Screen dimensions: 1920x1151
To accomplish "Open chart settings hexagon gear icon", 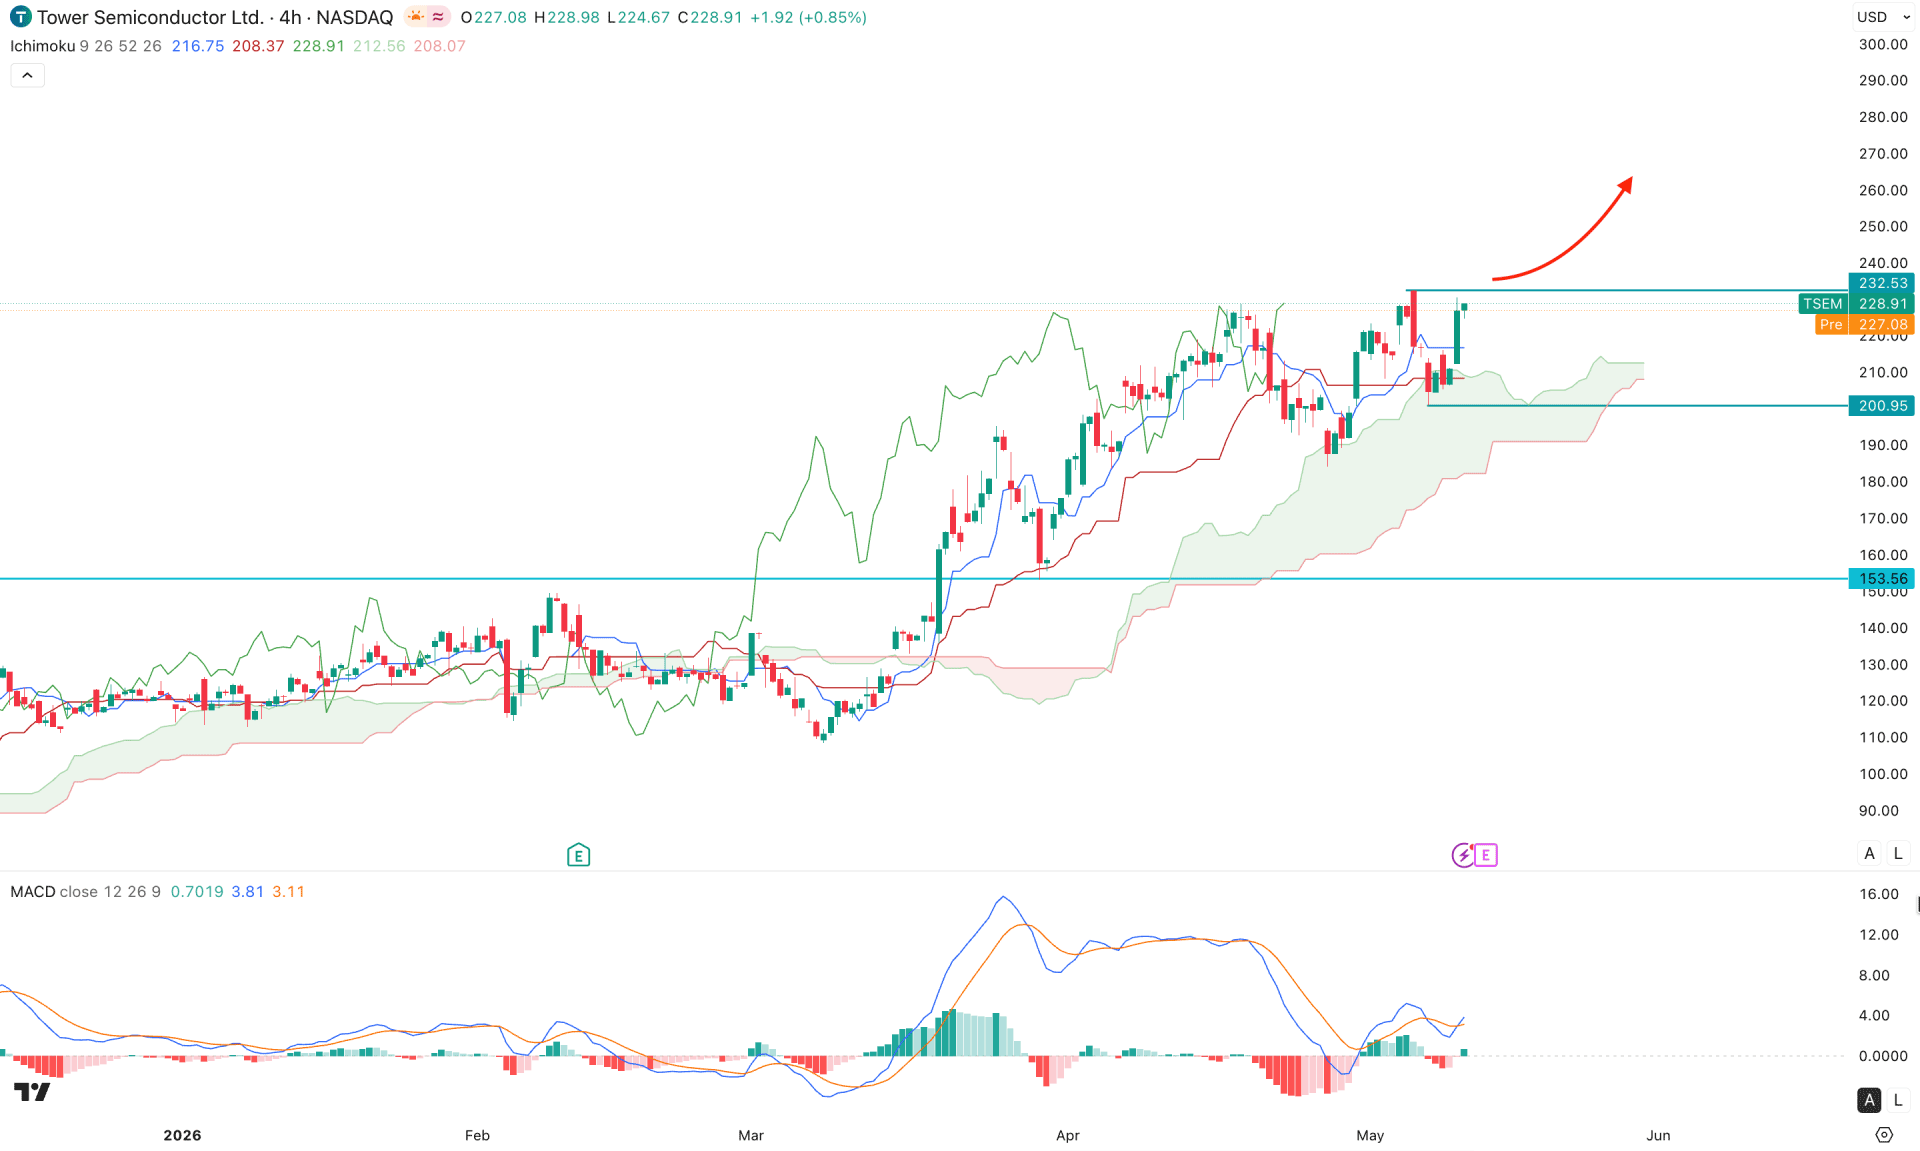I will 1884,1135.
